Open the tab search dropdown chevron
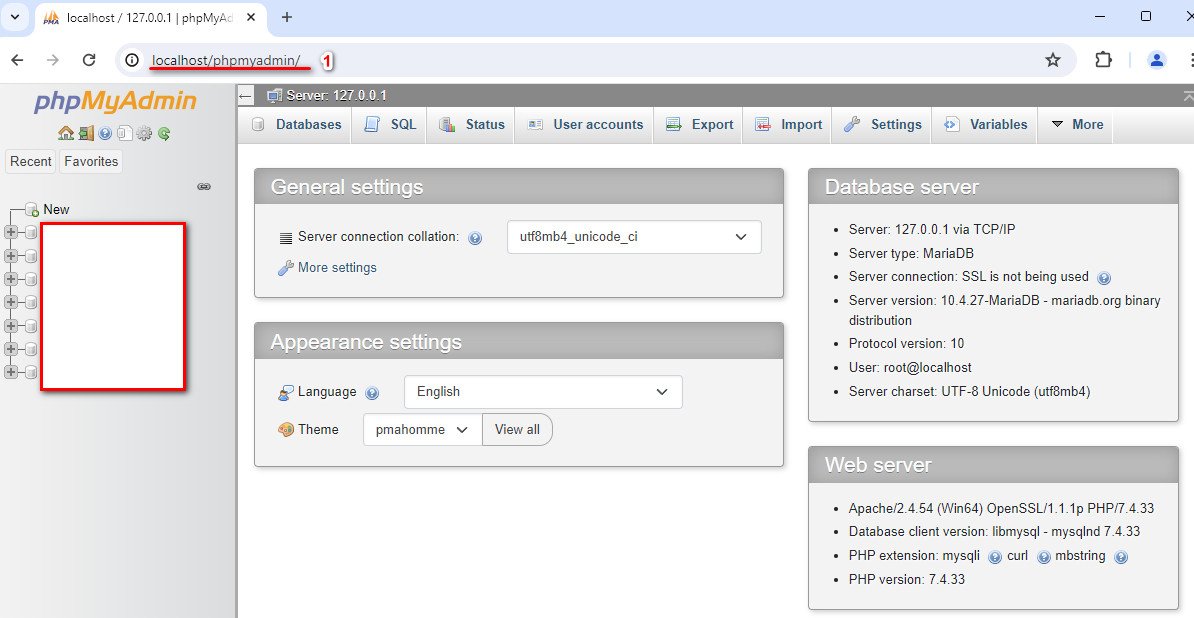1194x618 pixels. [x=14, y=17]
